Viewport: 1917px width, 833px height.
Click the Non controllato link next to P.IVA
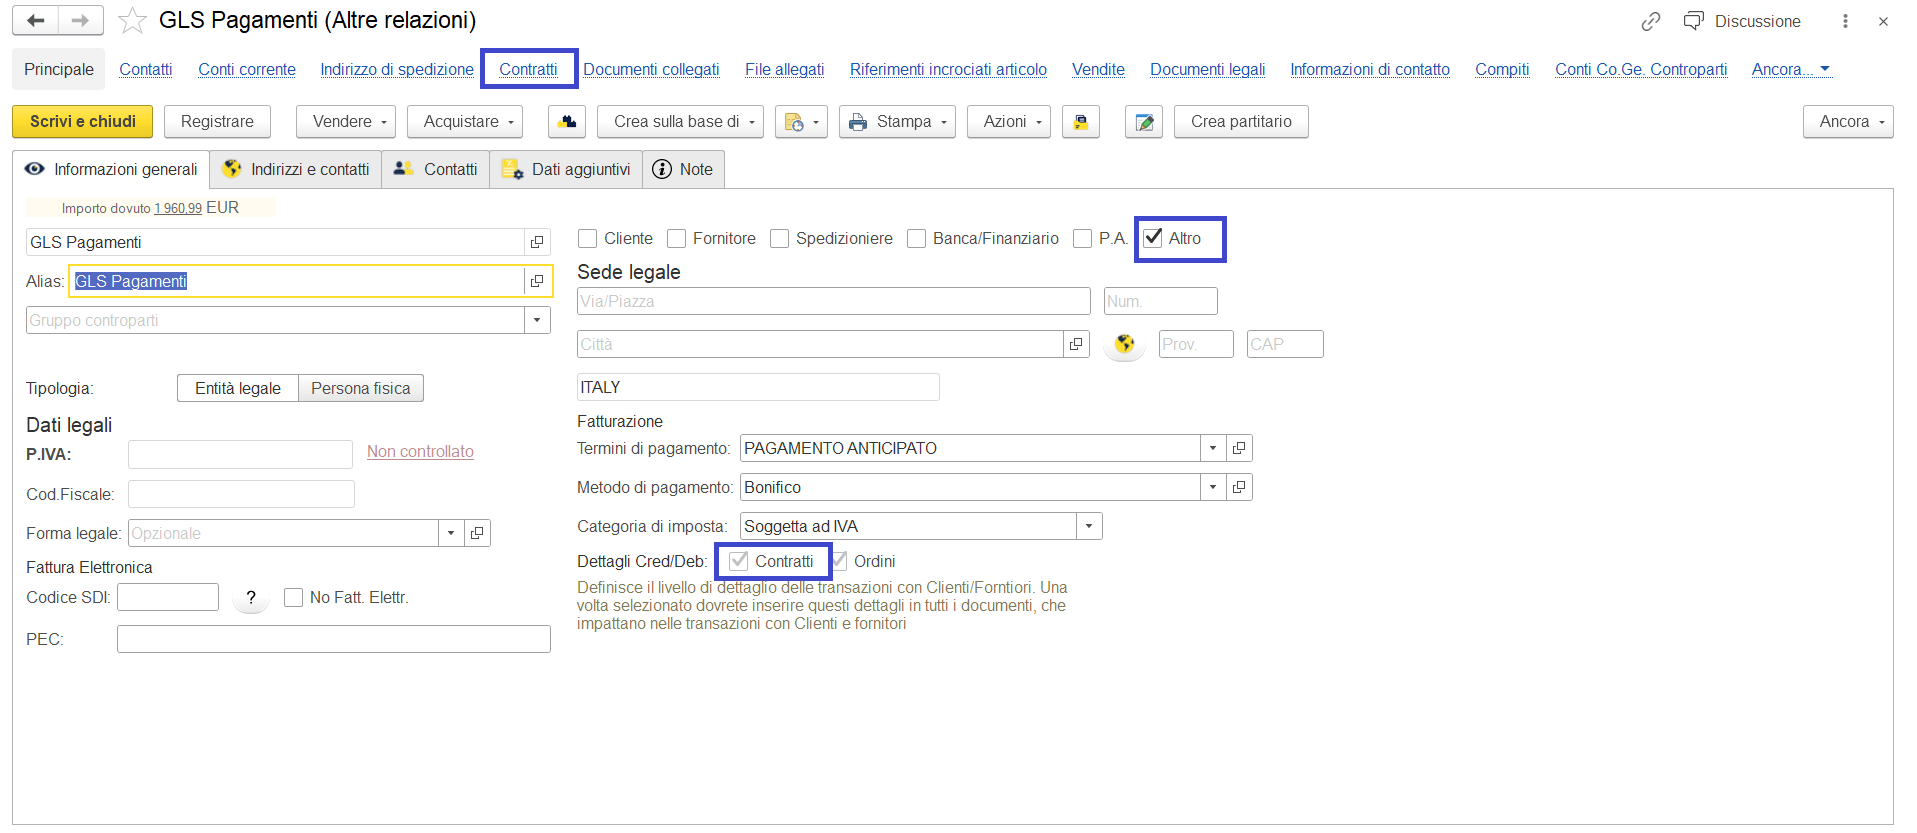point(420,451)
